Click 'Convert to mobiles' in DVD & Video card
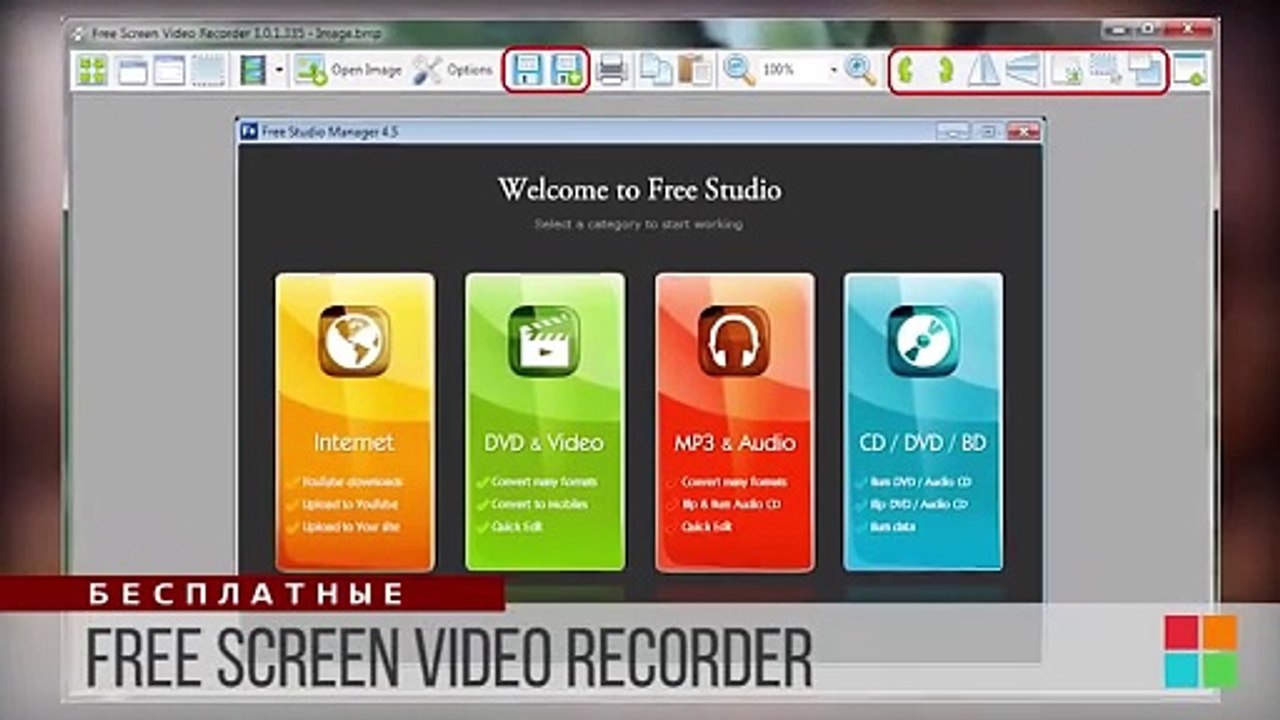1280x720 pixels. (x=540, y=504)
